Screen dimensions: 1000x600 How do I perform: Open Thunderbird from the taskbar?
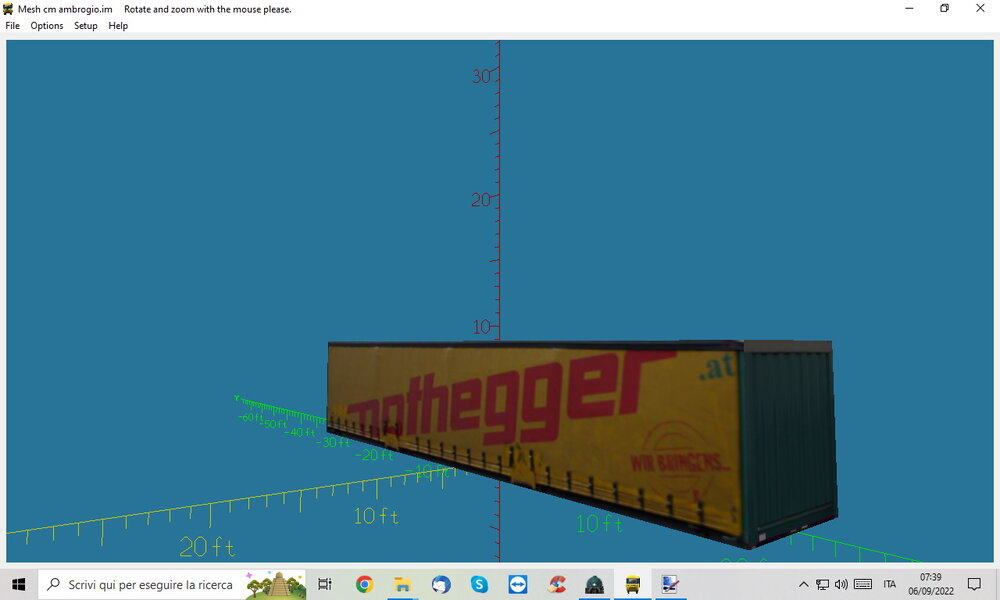pyautogui.click(x=441, y=584)
